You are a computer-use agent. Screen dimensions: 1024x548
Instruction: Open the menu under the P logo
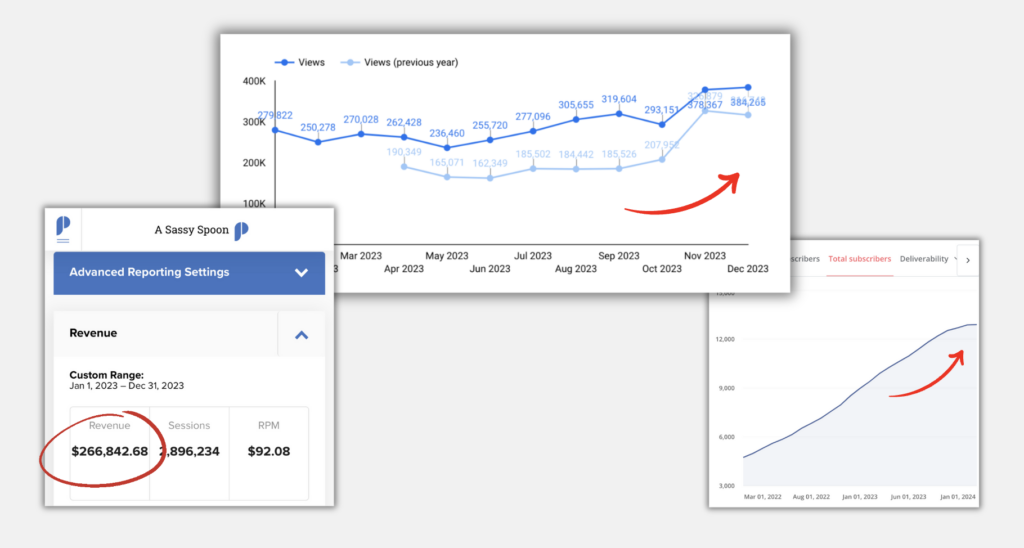63,241
